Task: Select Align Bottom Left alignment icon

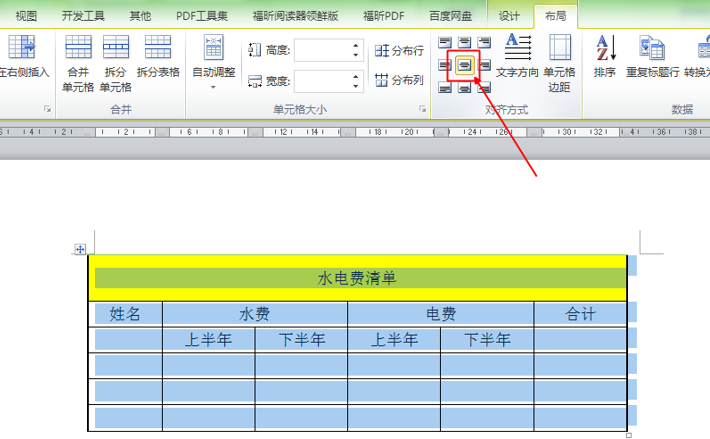Action: 445,87
